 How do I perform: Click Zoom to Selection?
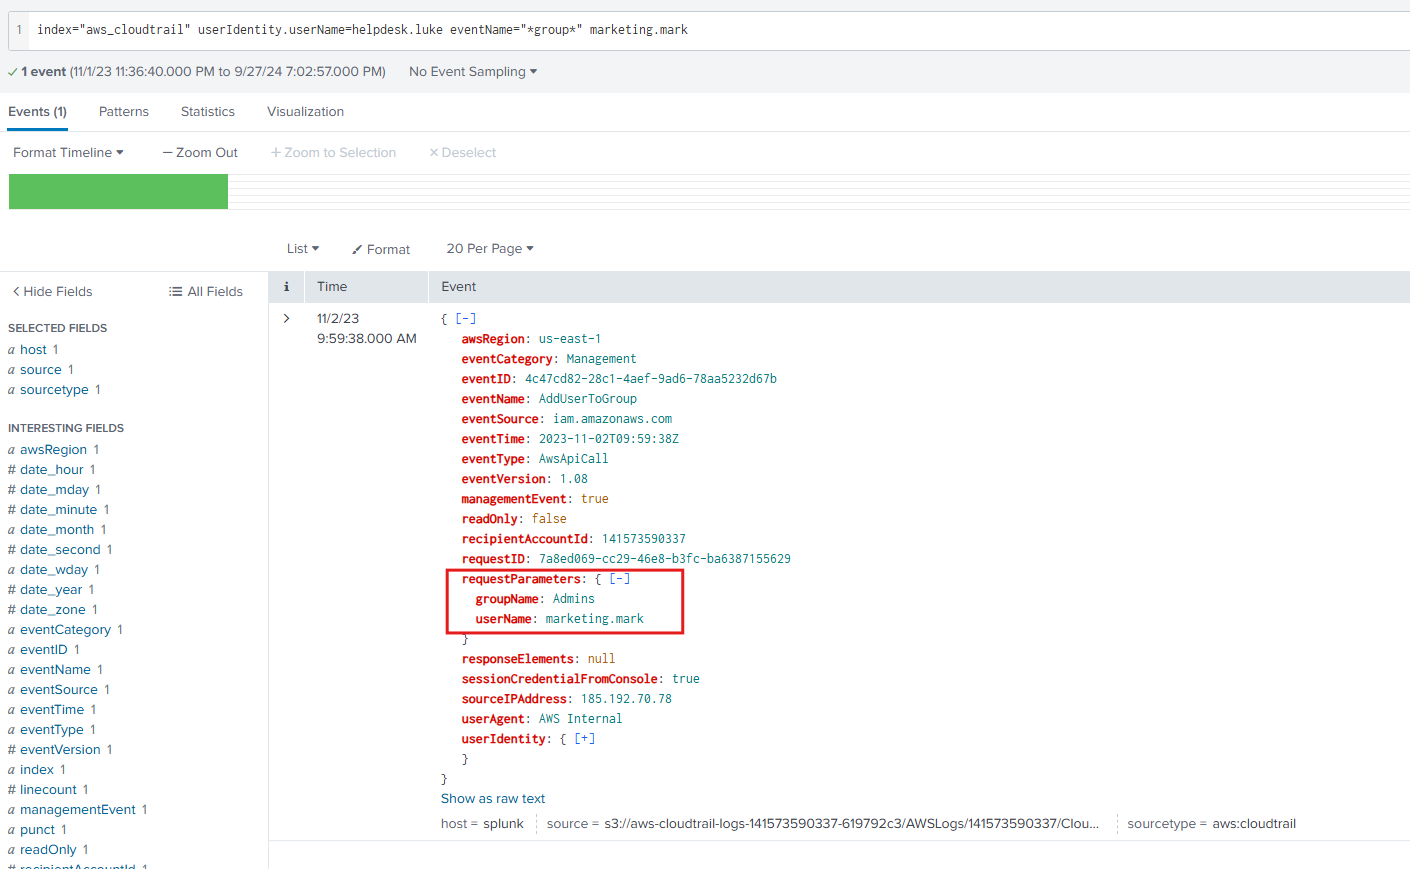pyautogui.click(x=333, y=153)
